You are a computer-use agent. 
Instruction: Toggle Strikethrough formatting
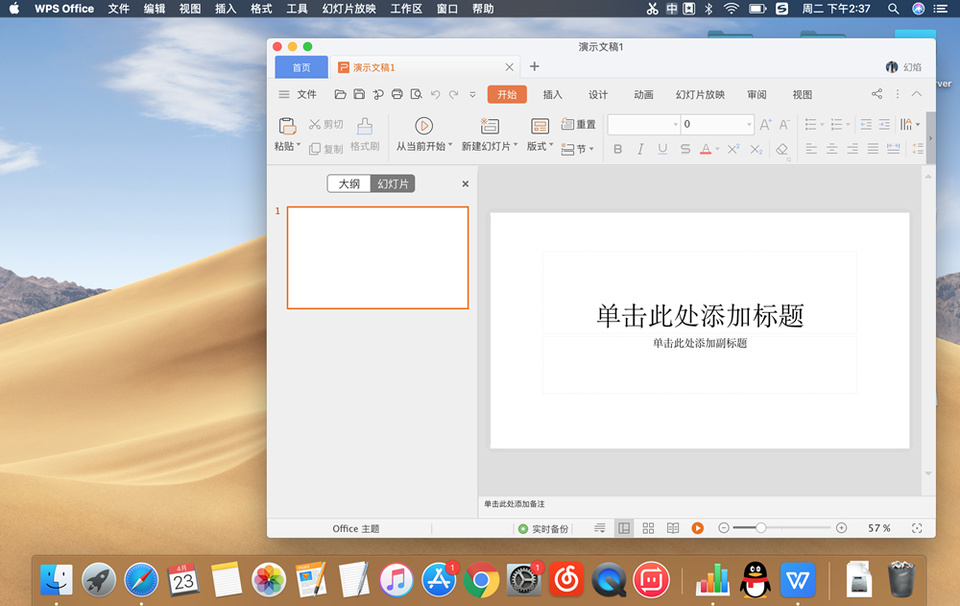tap(685, 149)
